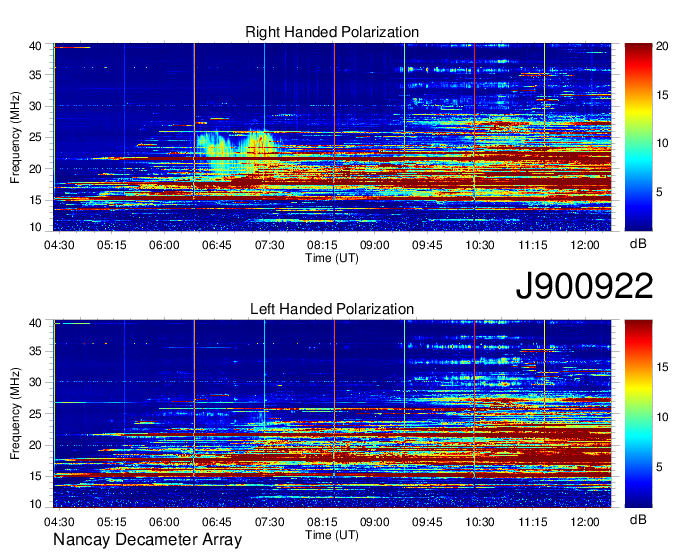Click the left-handed plot's color scale bar
This screenshot has width=680, height=552.
(x=638, y=413)
